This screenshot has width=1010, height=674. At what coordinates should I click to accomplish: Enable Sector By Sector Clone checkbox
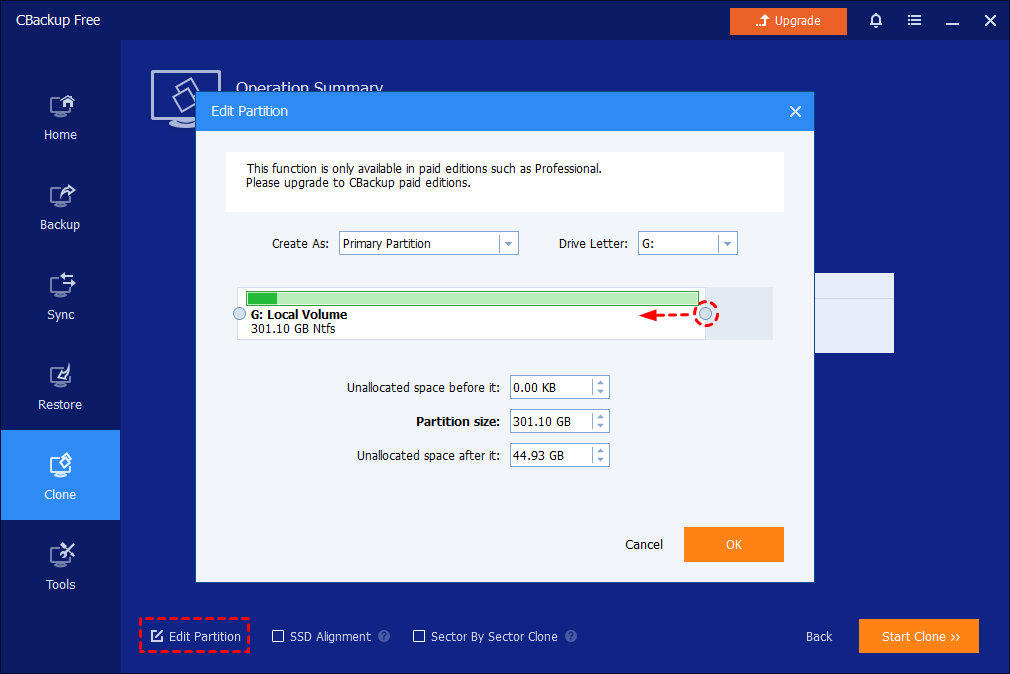pos(420,636)
